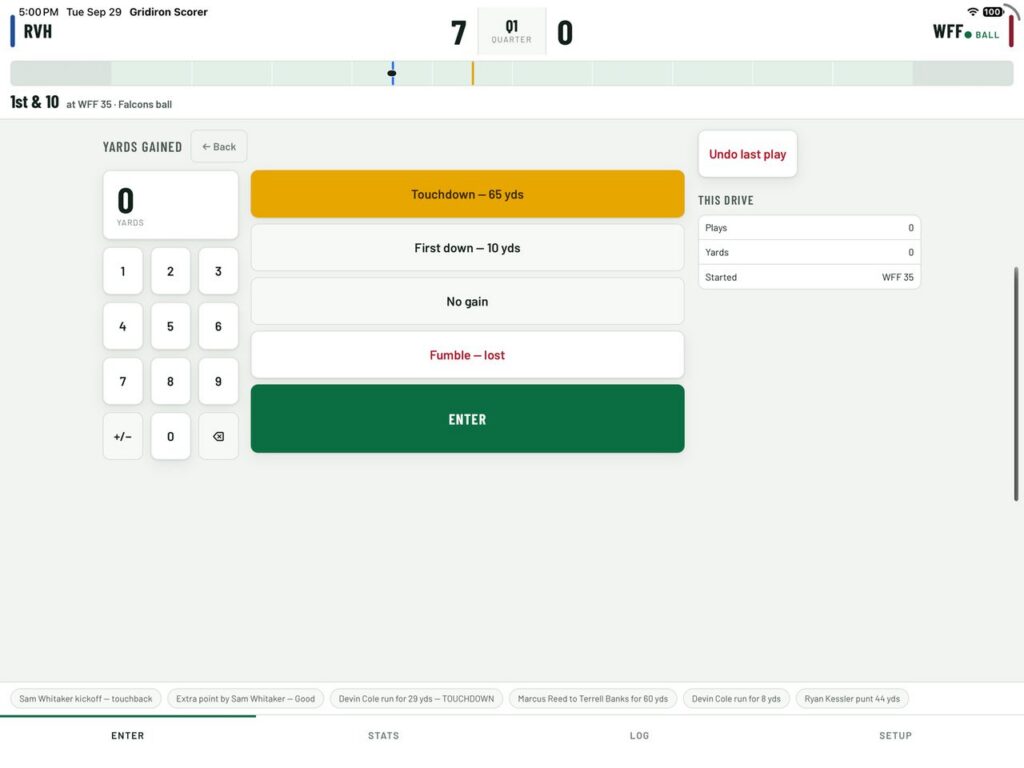Click the battery status icon

993,12
